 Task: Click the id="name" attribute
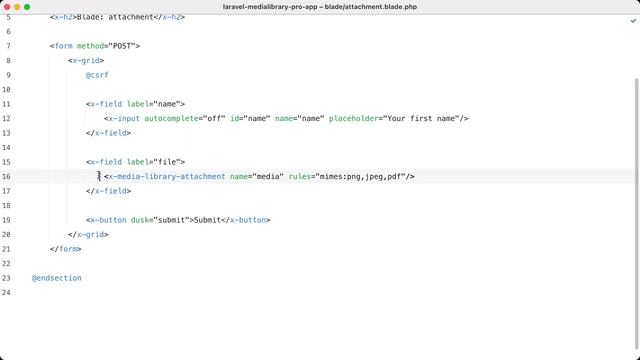(250, 118)
